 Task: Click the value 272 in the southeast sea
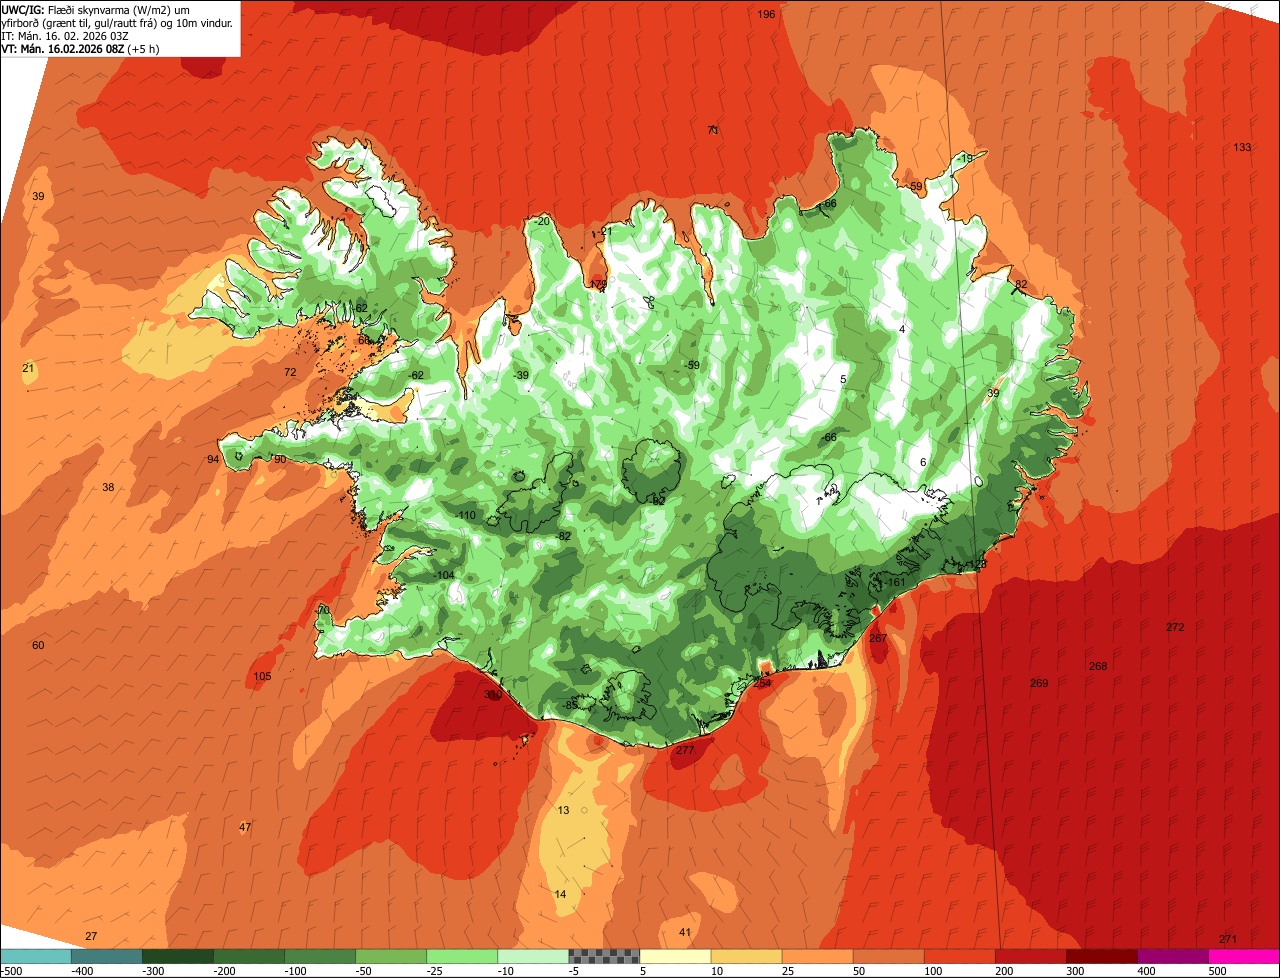(1175, 627)
